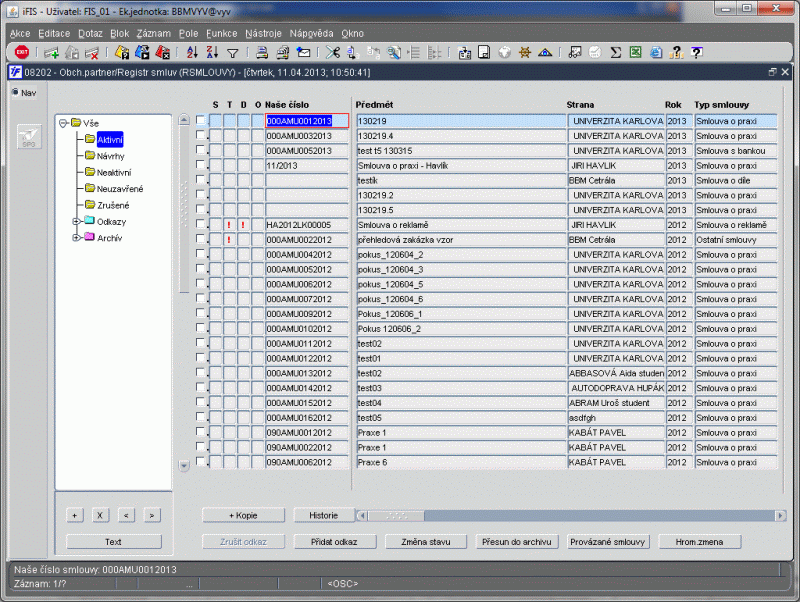Expand the Odkazy tree node
The width and height of the screenshot is (800, 602).
point(76,221)
